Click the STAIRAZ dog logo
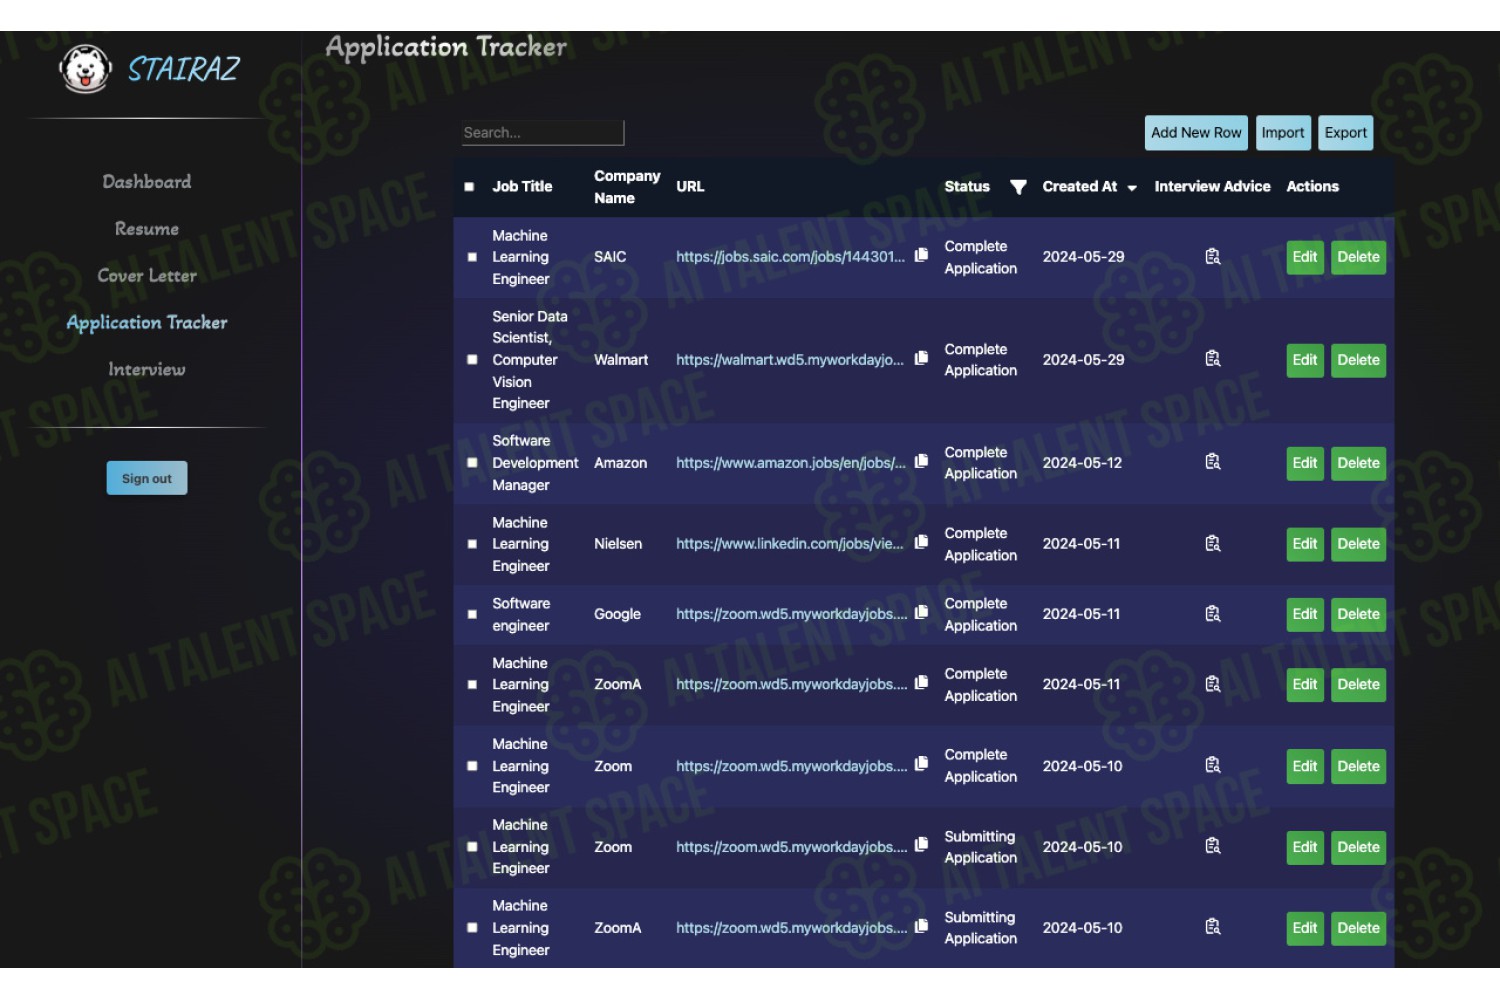The height and width of the screenshot is (1000, 1500). (85, 69)
